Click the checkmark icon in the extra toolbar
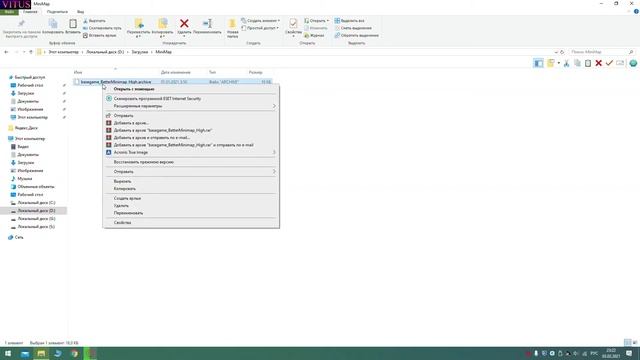 point(609,63)
